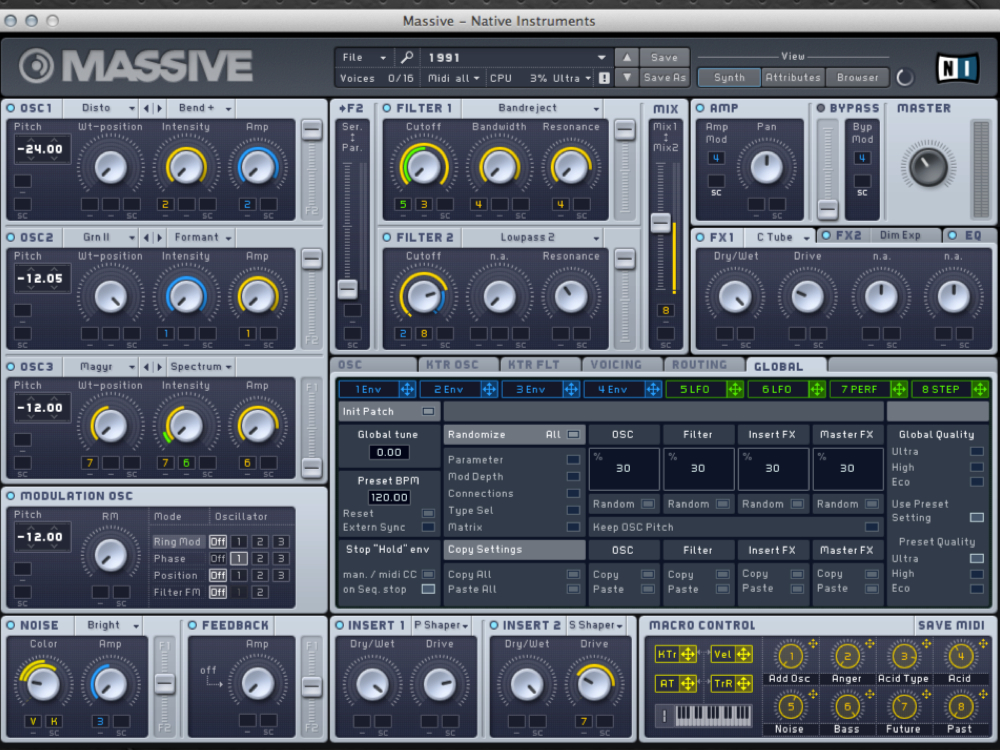Click the Save button
Viewport: 1000px width, 750px height.
(x=664, y=57)
